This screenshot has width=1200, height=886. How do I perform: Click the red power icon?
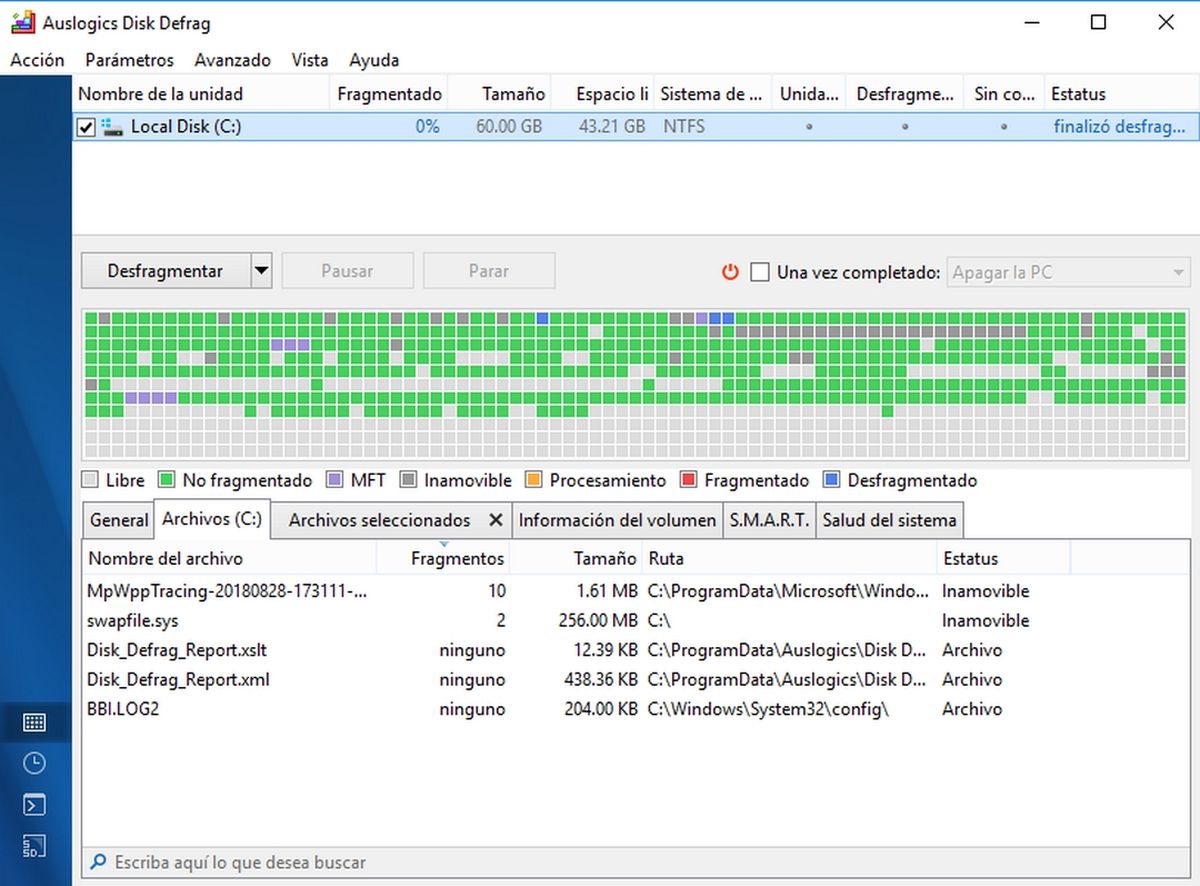(730, 272)
